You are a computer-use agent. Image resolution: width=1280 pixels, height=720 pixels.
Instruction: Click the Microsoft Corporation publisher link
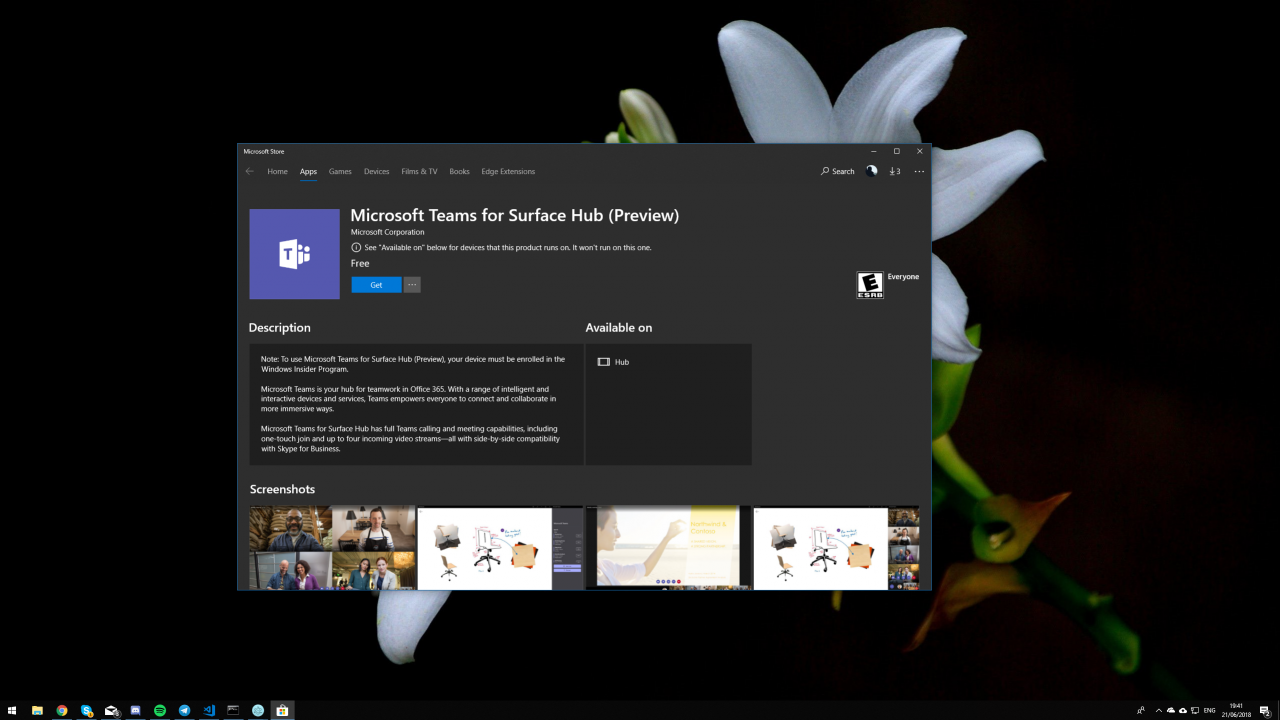pyautogui.click(x=387, y=232)
